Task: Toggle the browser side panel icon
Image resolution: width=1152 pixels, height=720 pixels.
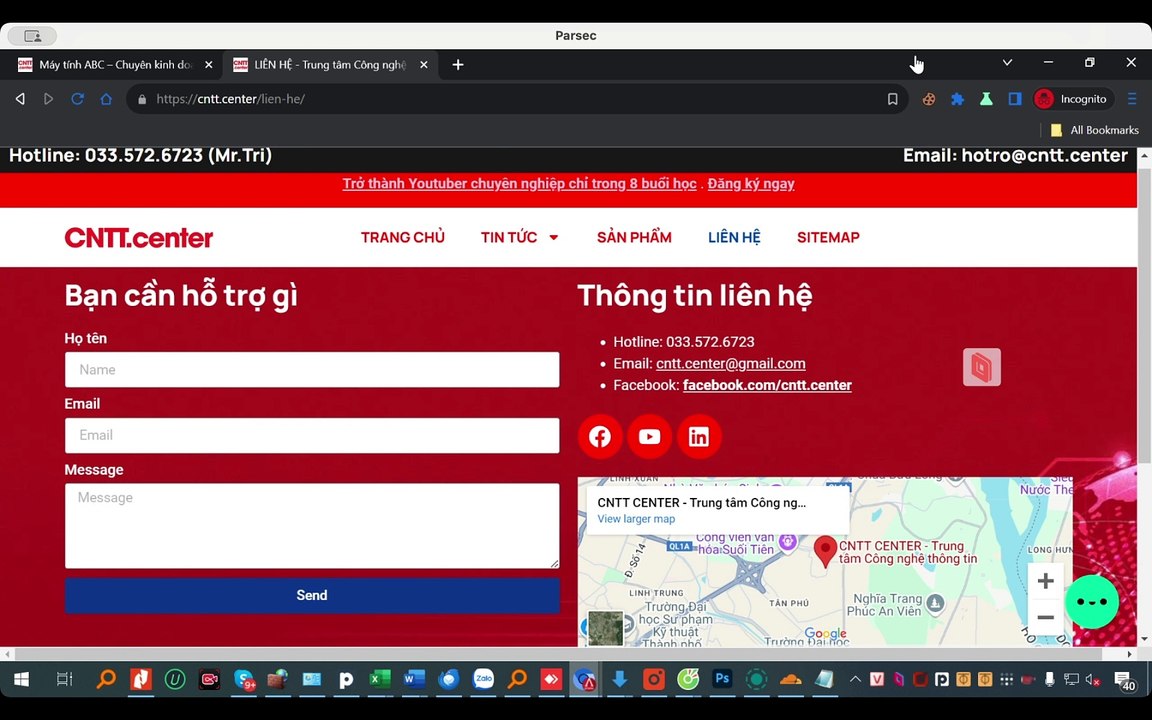Action: [x=1015, y=99]
